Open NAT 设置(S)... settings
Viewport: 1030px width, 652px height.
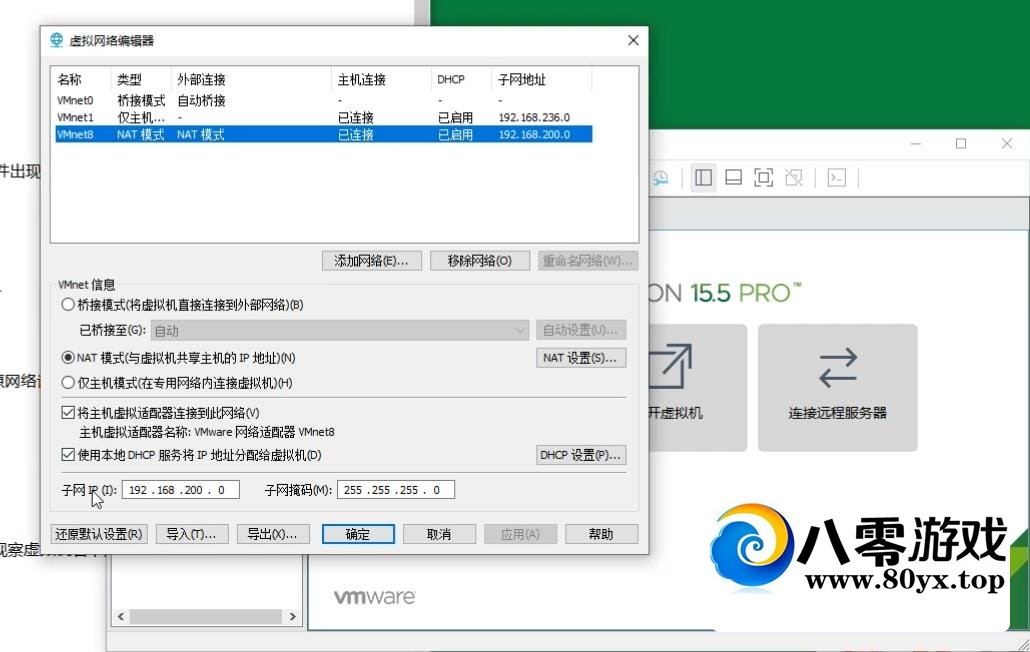(x=581, y=358)
